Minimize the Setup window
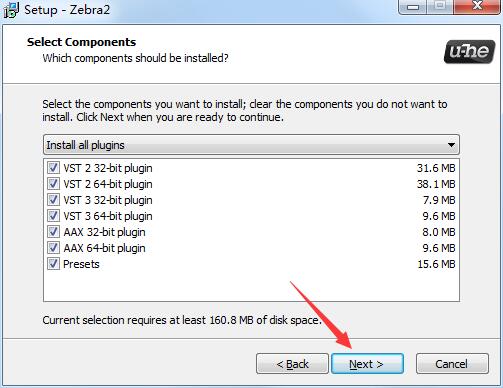This screenshot has width=503, height=388. point(413,6)
